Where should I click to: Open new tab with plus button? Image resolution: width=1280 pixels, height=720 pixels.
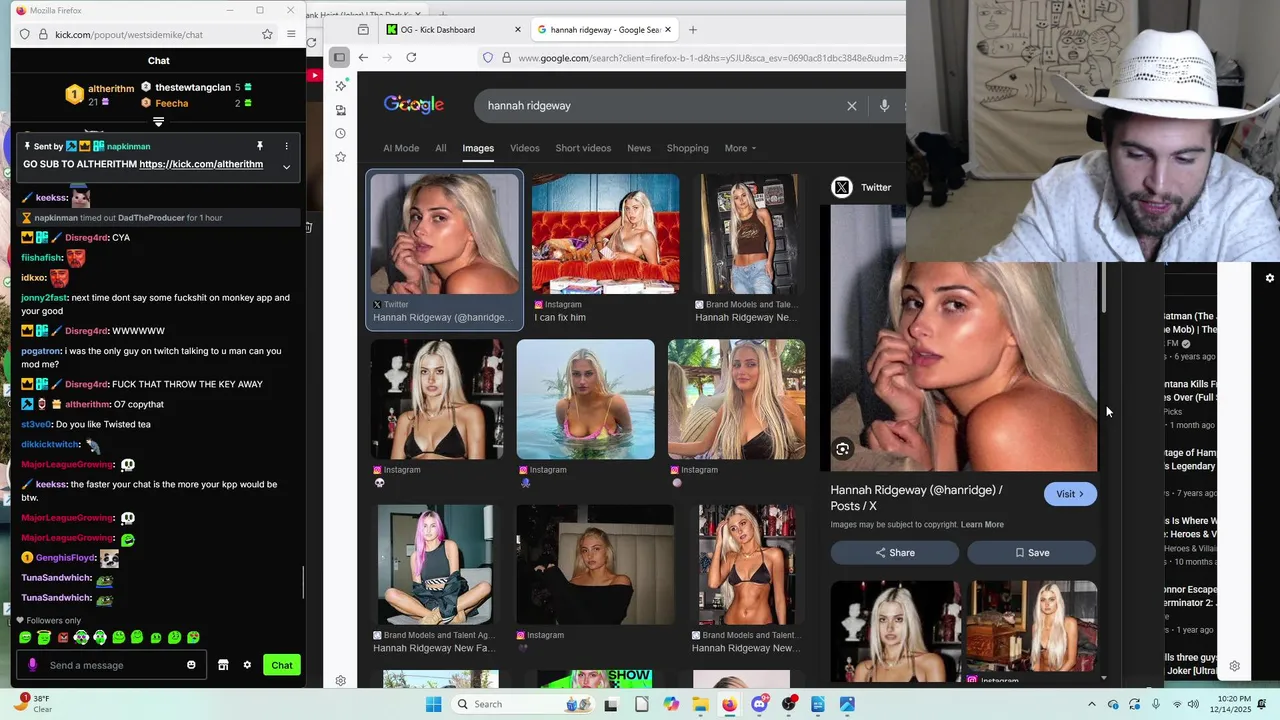click(693, 30)
